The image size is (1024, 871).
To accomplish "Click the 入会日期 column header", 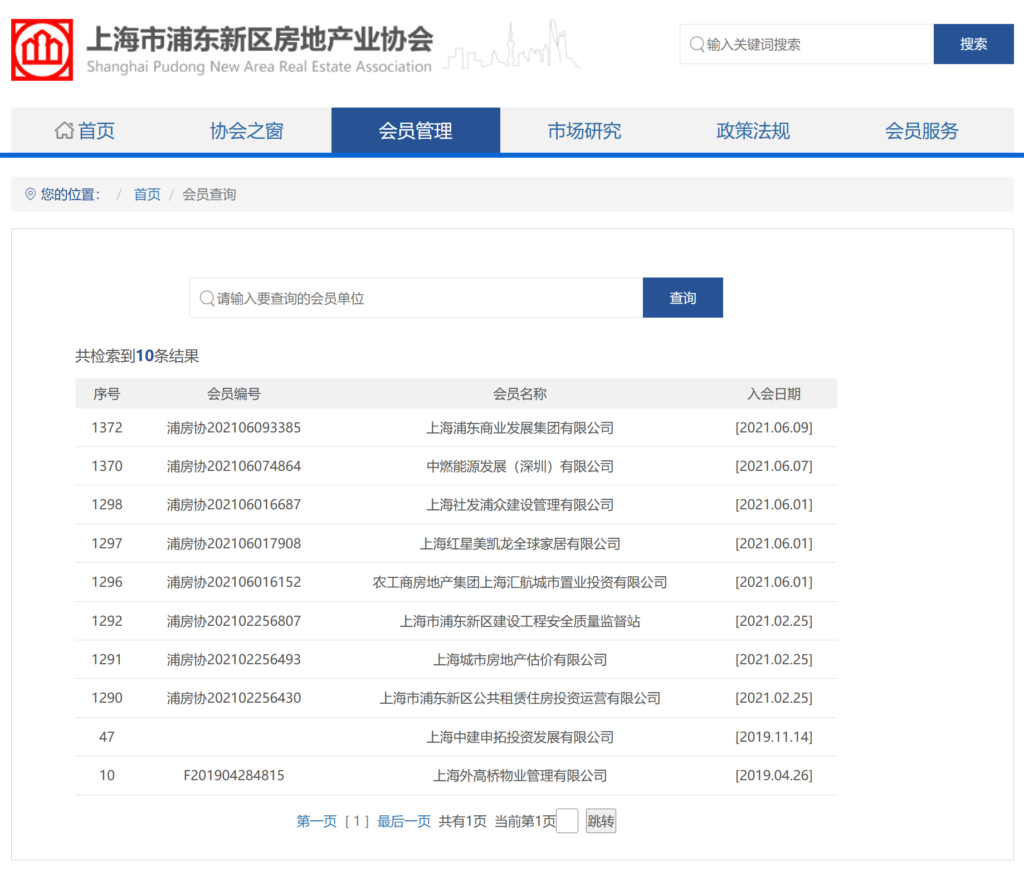I will pyautogui.click(x=774, y=394).
